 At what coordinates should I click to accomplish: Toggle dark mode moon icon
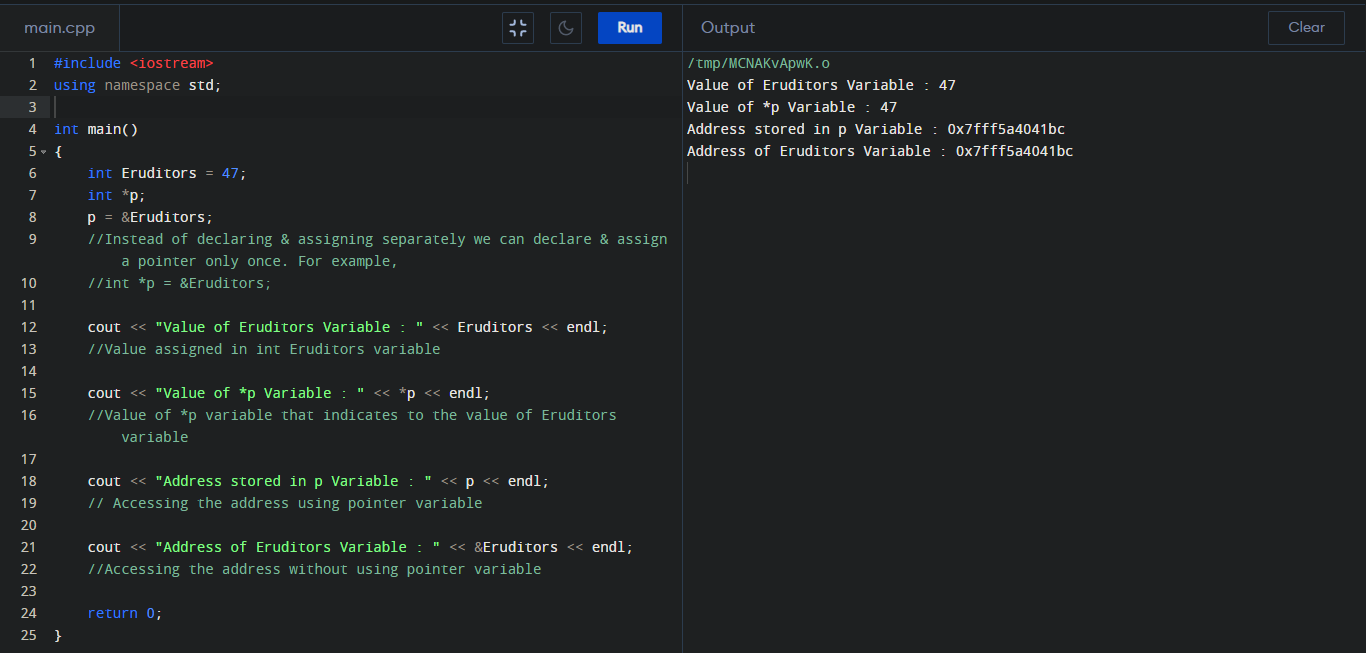coord(566,28)
